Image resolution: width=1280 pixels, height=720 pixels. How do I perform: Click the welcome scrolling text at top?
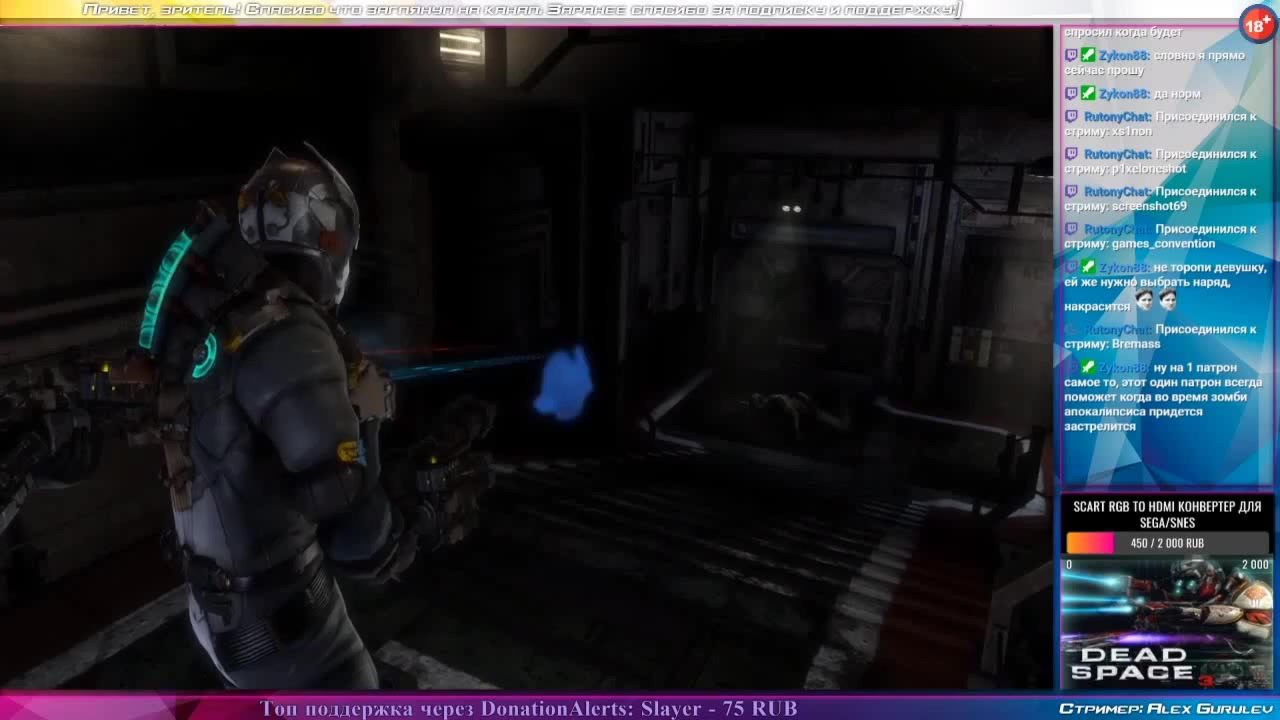click(x=522, y=10)
